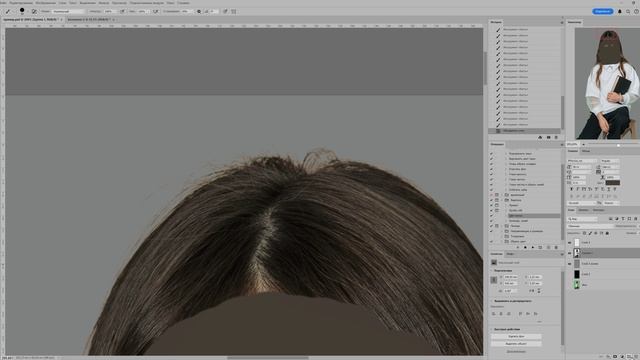Enable pressure for opacity in options bar

point(122,11)
